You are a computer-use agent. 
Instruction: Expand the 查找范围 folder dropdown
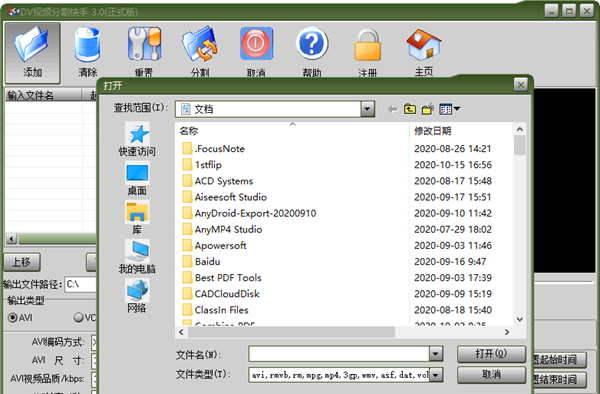(367, 109)
